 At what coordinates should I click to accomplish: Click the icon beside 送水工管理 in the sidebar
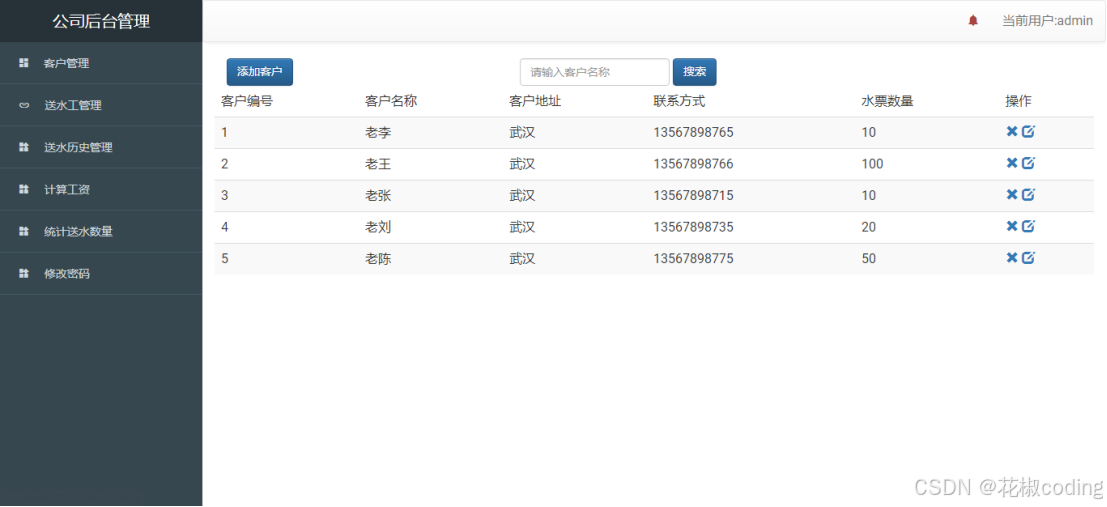point(23,105)
